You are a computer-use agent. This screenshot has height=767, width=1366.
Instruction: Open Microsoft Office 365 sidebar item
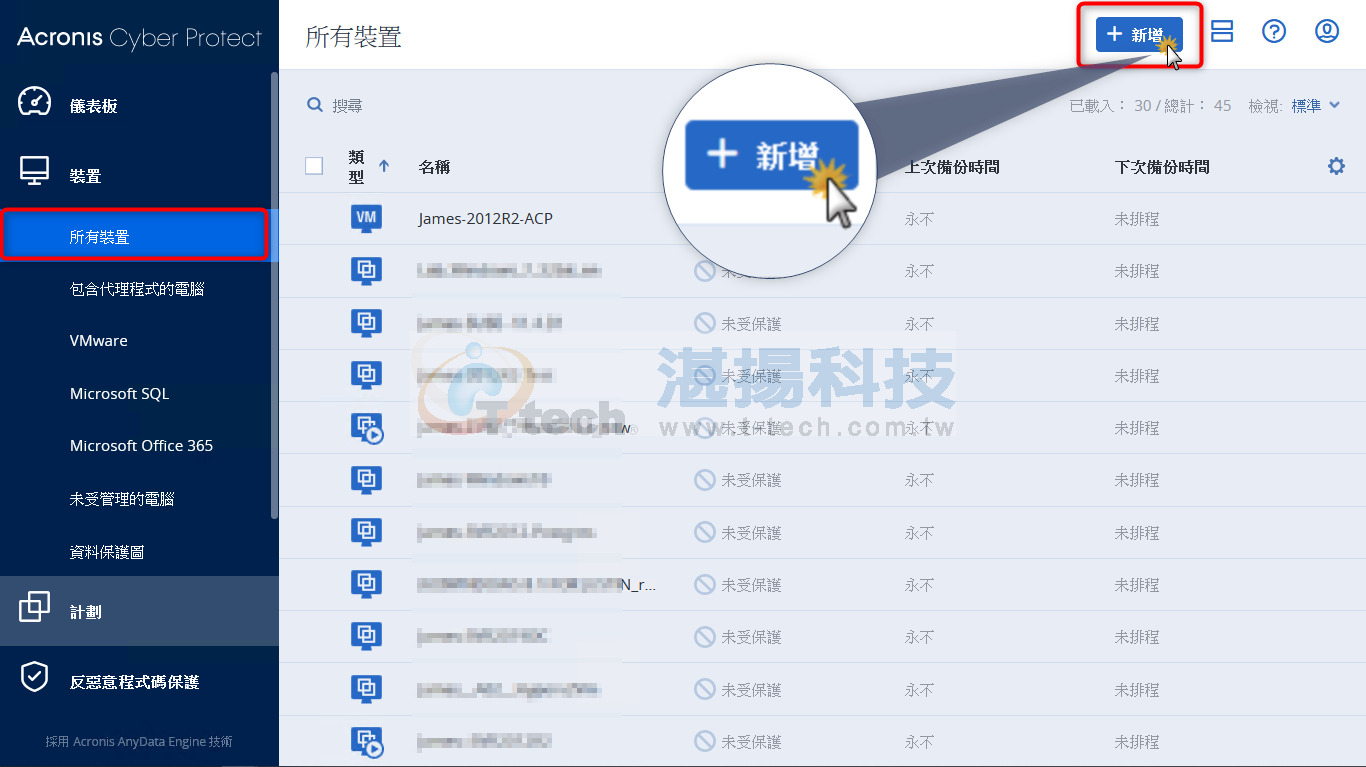[141, 446]
